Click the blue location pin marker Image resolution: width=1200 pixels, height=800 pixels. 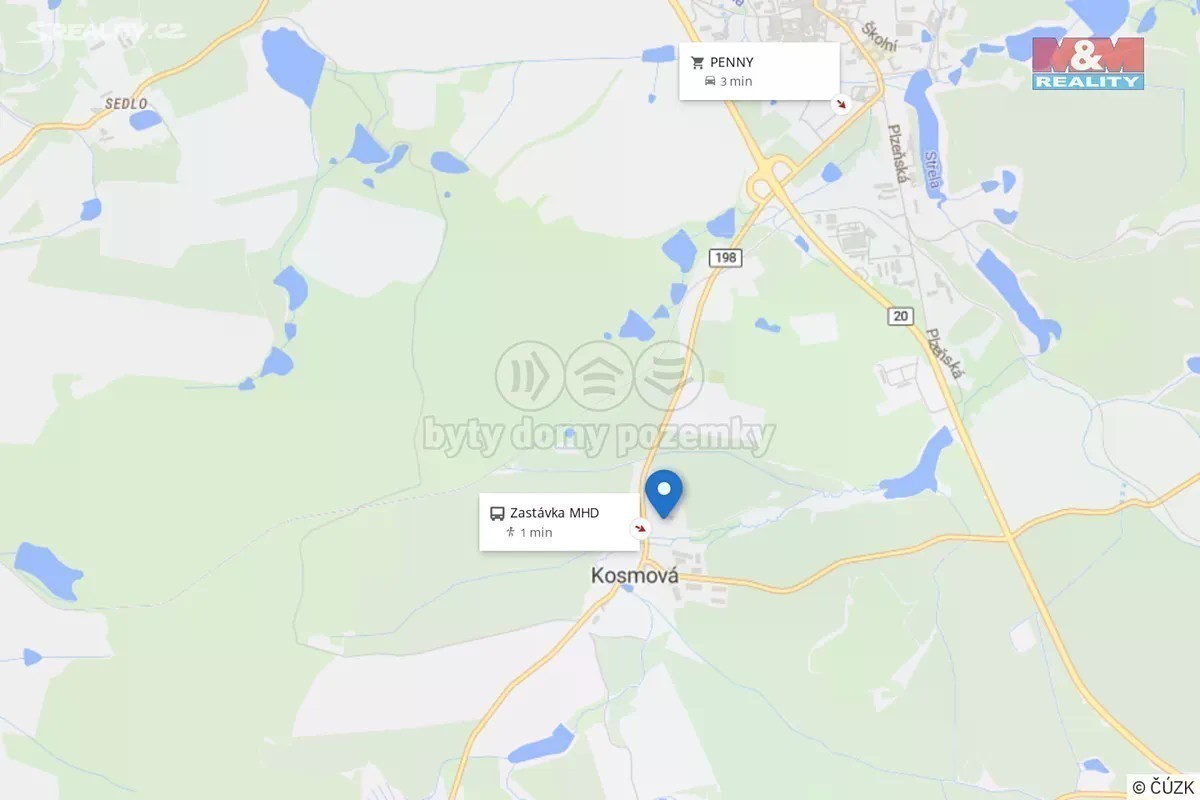pyautogui.click(x=663, y=493)
